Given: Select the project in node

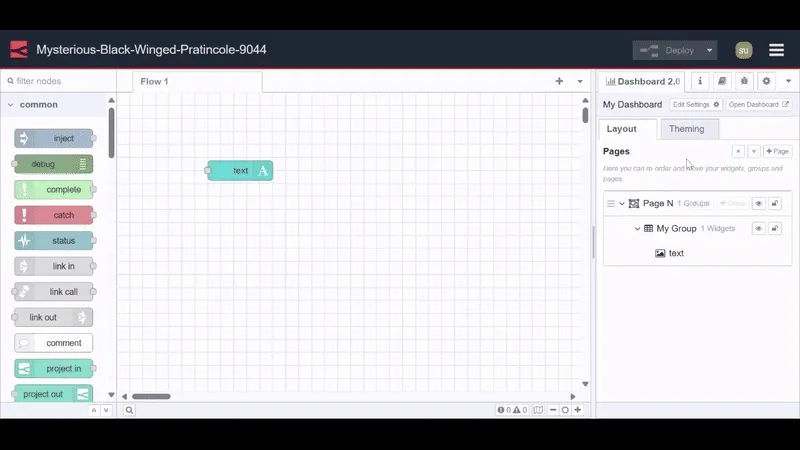Looking at the screenshot, I should pyautogui.click(x=54, y=368).
